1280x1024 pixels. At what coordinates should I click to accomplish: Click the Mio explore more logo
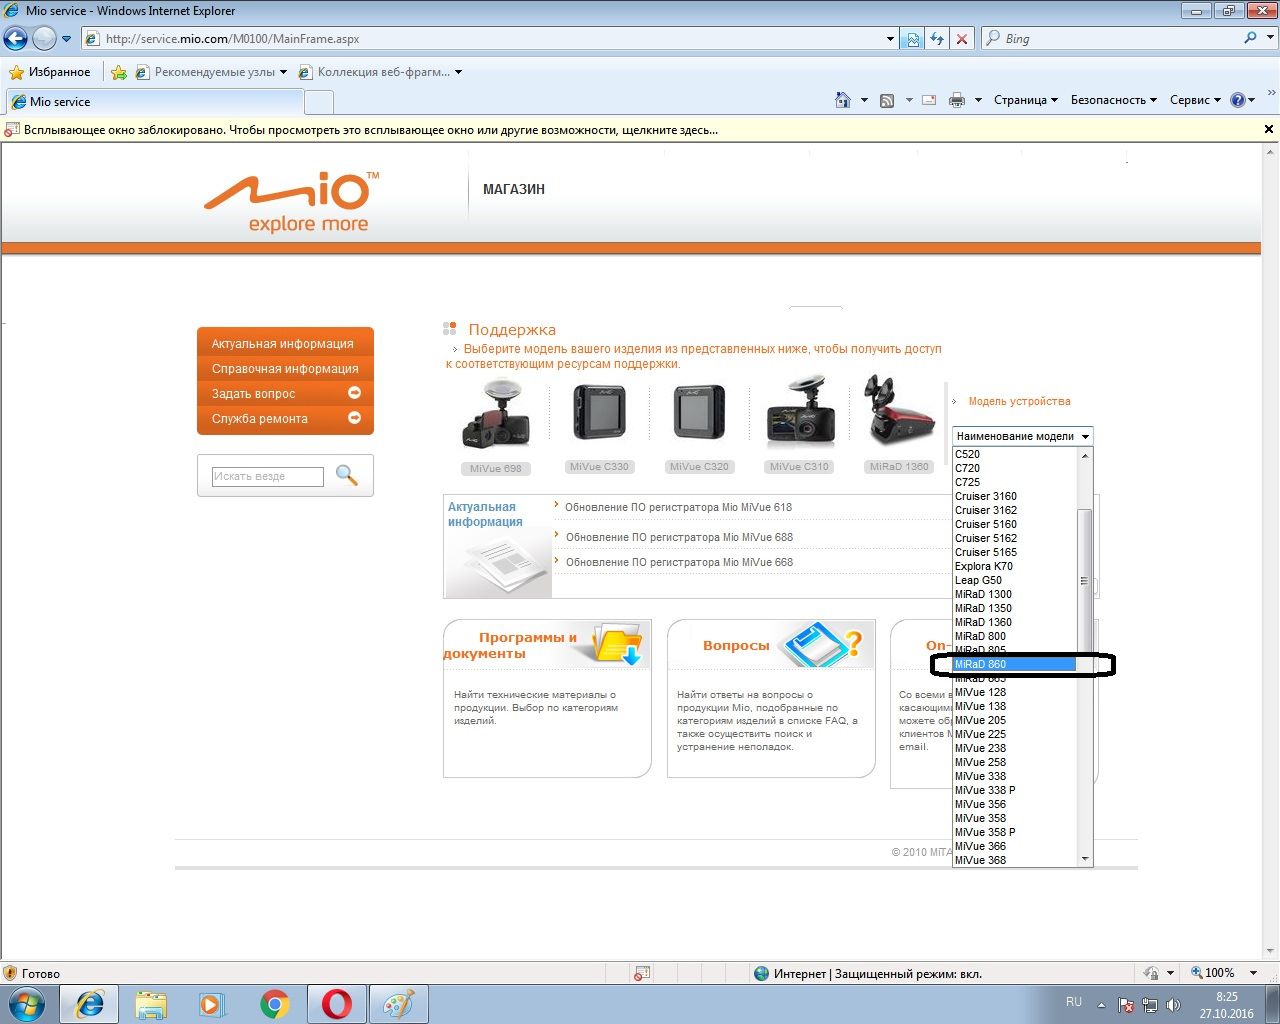pyautogui.click(x=292, y=202)
